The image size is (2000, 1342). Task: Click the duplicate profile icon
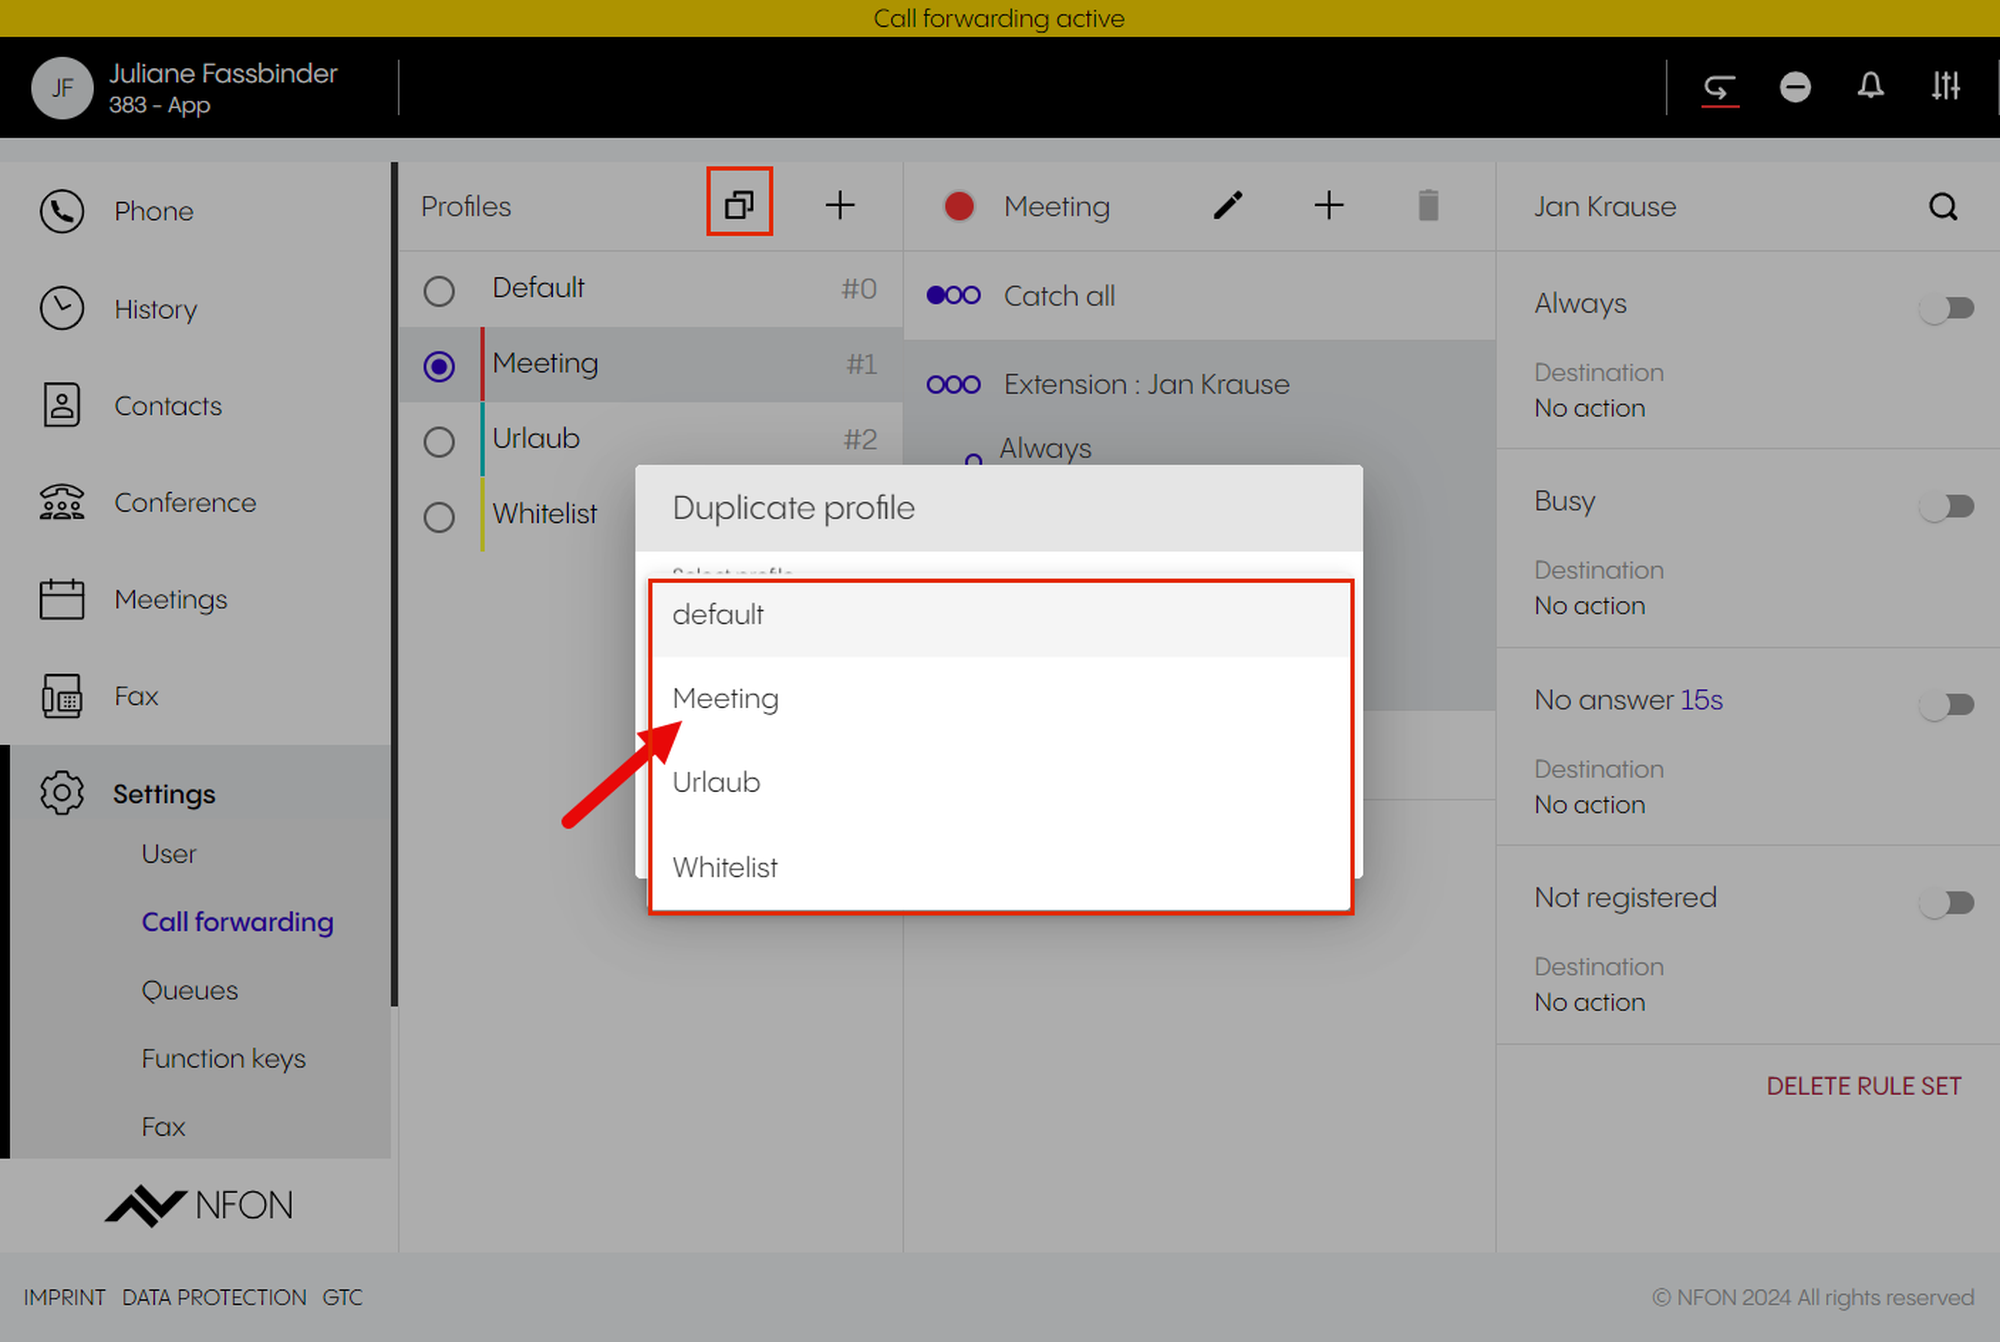click(739, 204)
